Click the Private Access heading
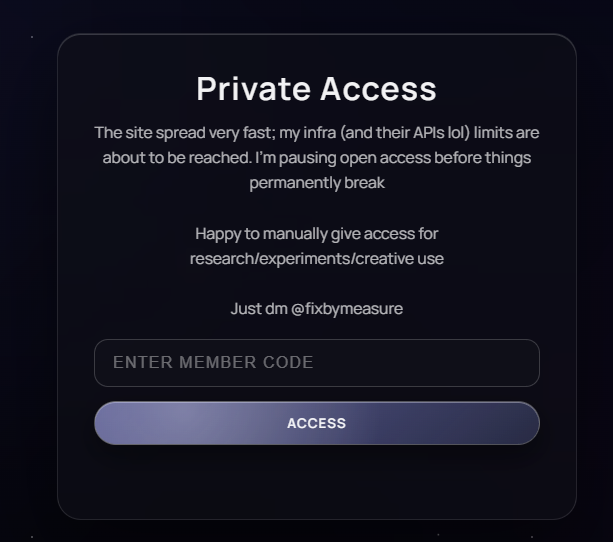613x542 pixels. pyautogui.click(x=316, y=89)
